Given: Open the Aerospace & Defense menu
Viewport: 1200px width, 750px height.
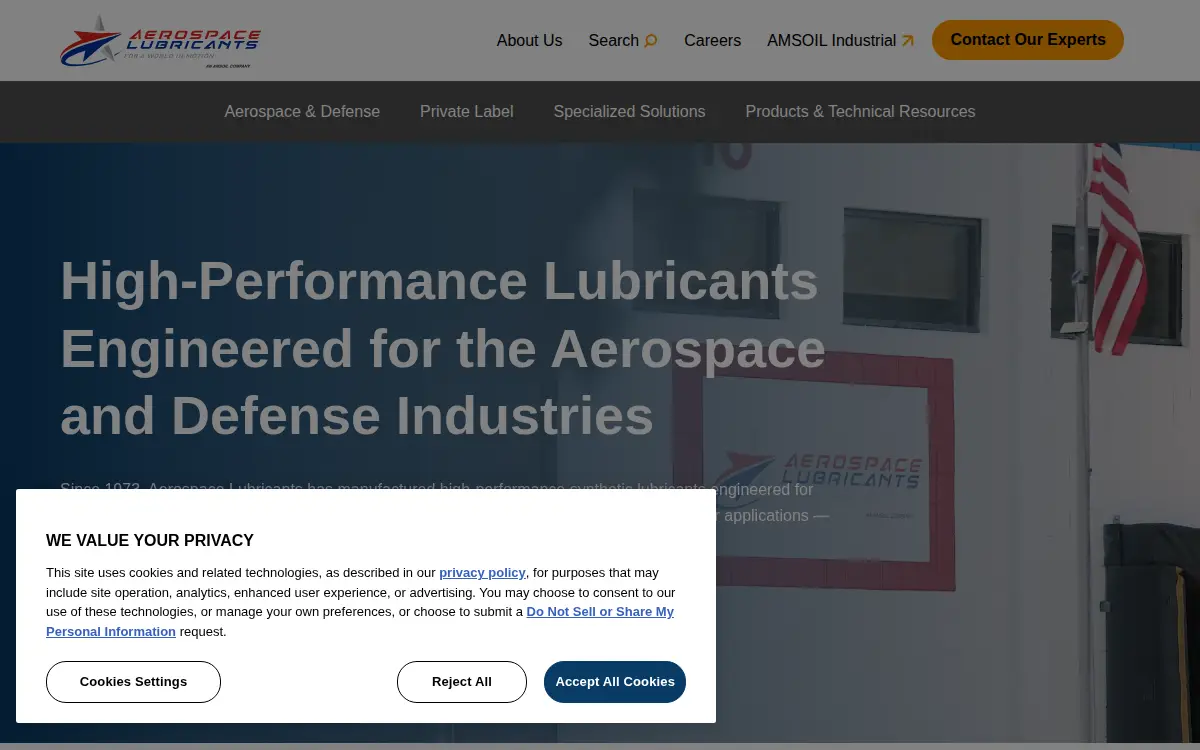Looking at the screenshot, I should click(x=302, y=112).
